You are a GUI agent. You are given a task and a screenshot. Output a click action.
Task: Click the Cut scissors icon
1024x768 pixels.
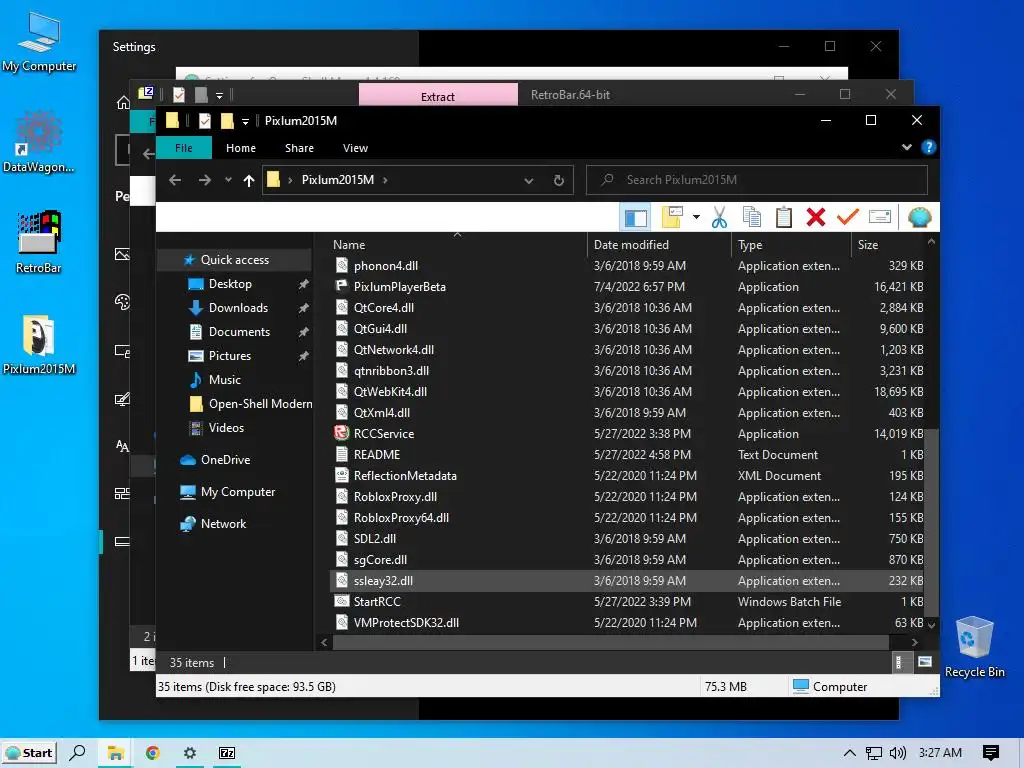tap(719, 217)
